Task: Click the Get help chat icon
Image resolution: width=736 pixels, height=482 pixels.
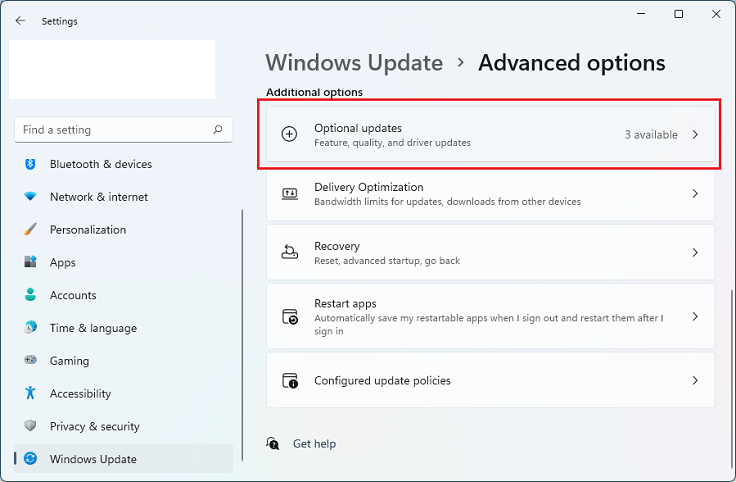Action: 273,443
